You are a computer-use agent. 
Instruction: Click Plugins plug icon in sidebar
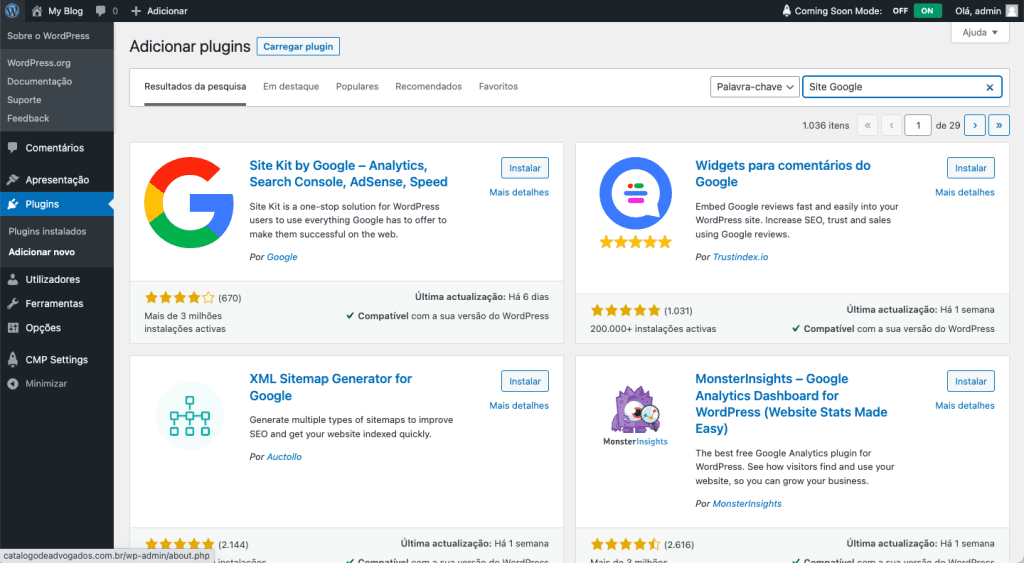coord(12,204)
